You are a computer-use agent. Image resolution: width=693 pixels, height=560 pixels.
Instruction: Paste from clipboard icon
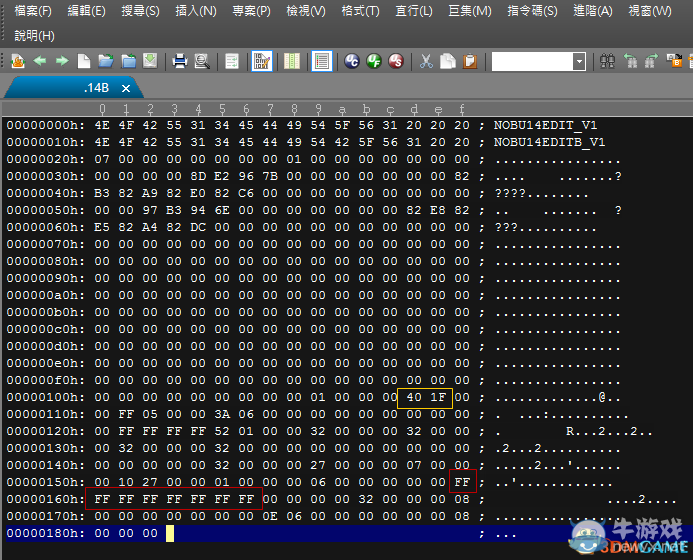[x=470, y=61]
